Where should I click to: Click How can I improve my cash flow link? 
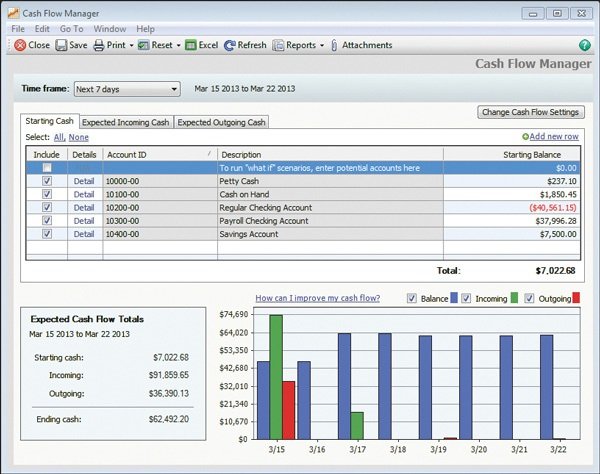pos(318,298)
